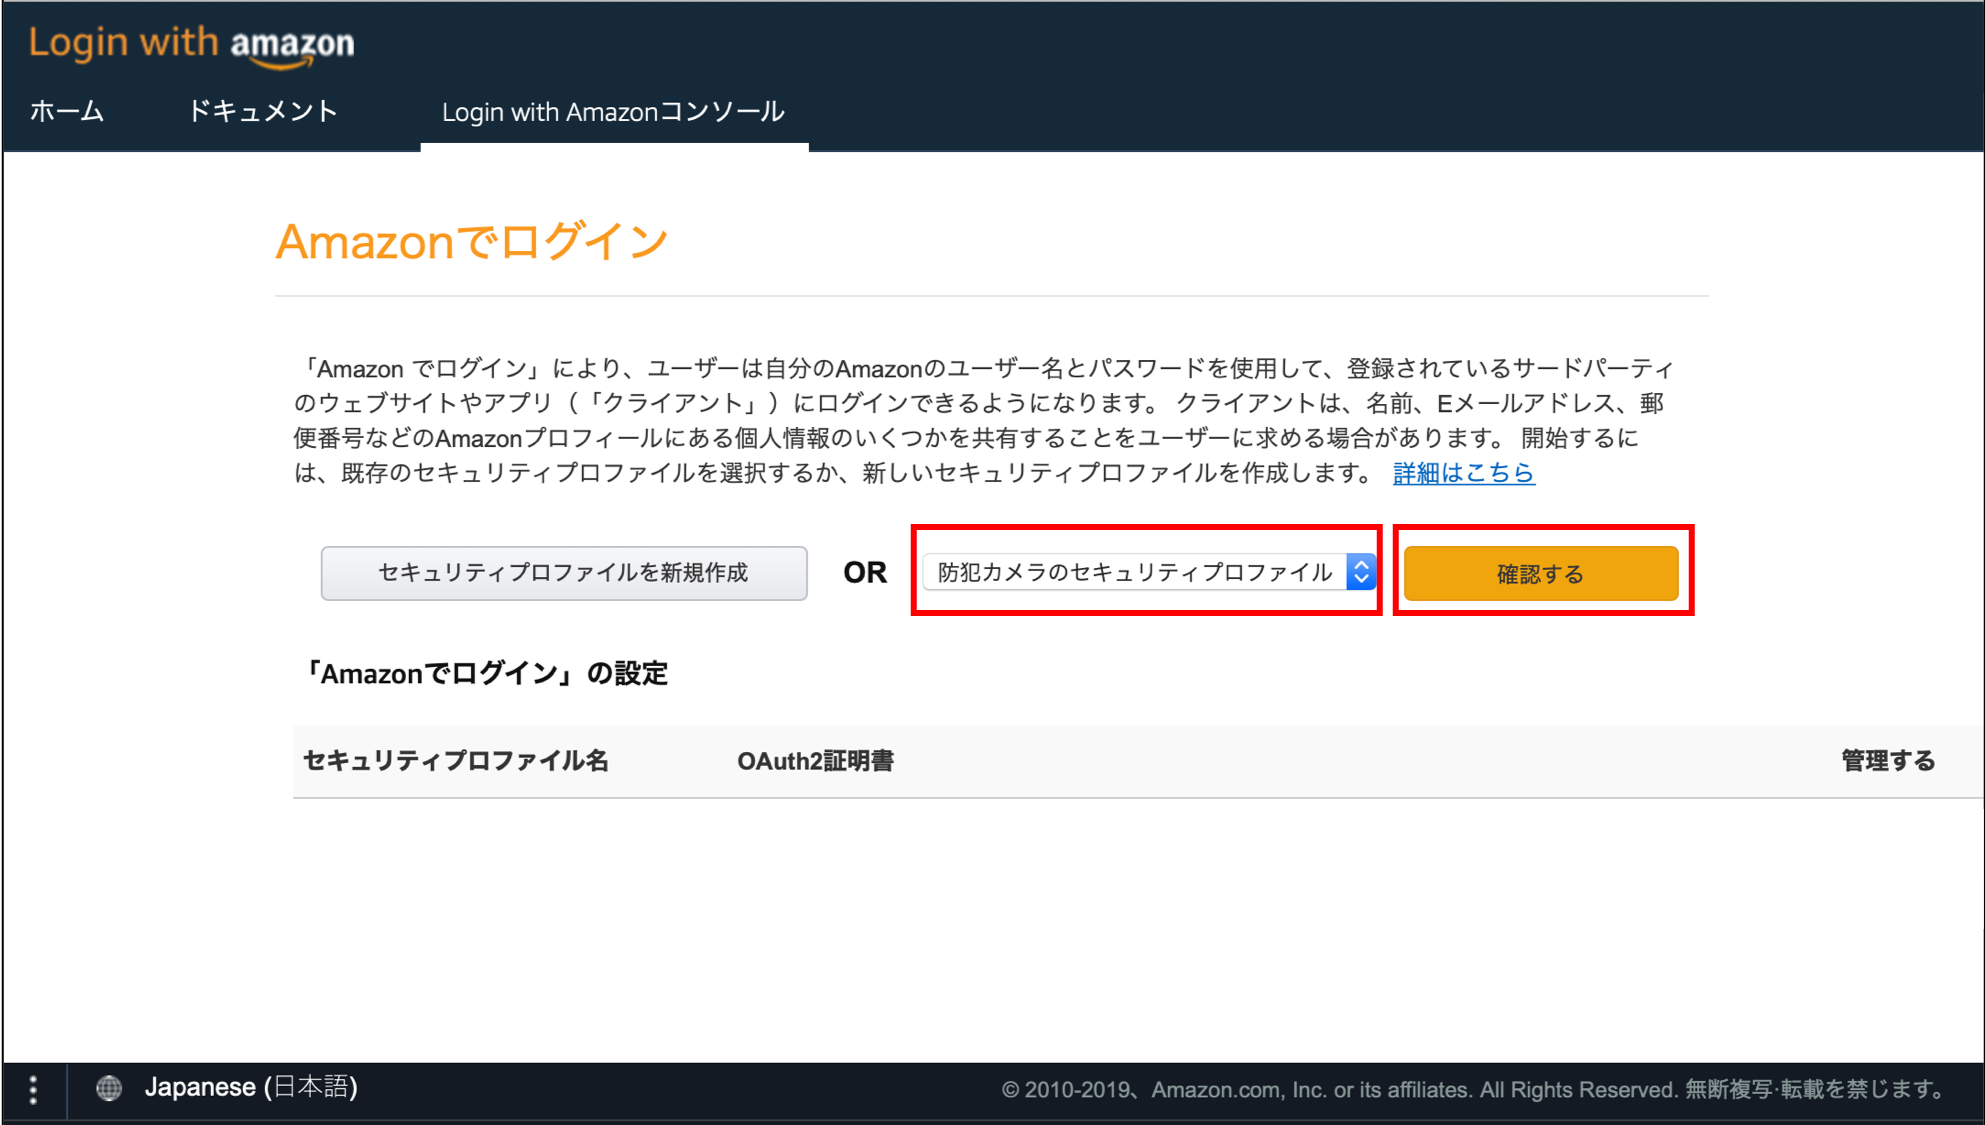Click the description paragraph about Amazonでログイン
Image resolution: width=1985 pixels, height=1125 pixels.
[x=980, y=421]
